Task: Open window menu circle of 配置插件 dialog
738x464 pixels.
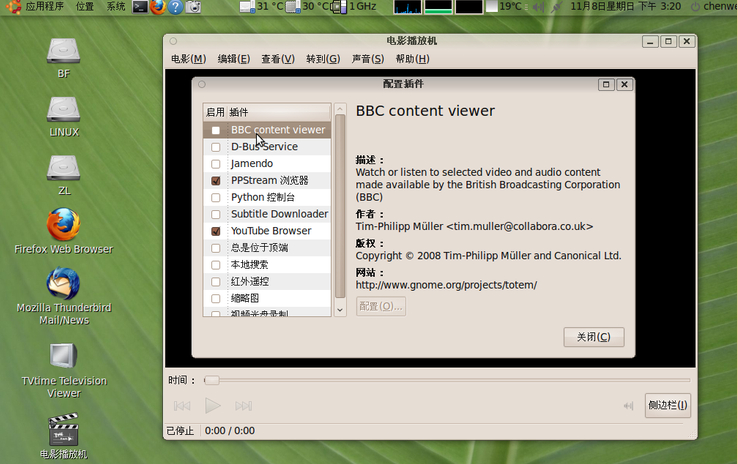Action: [x=202, y=84]
